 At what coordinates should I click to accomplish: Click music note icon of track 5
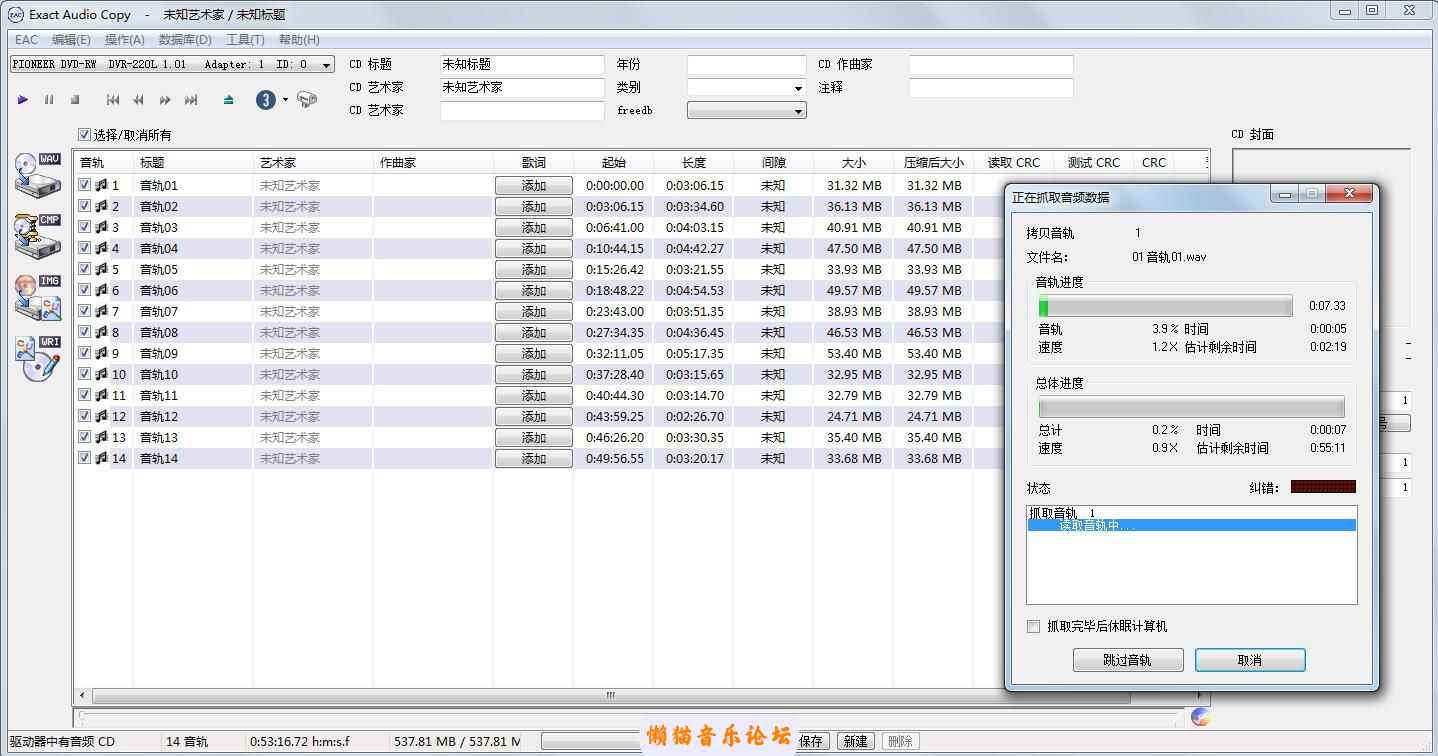101,269
